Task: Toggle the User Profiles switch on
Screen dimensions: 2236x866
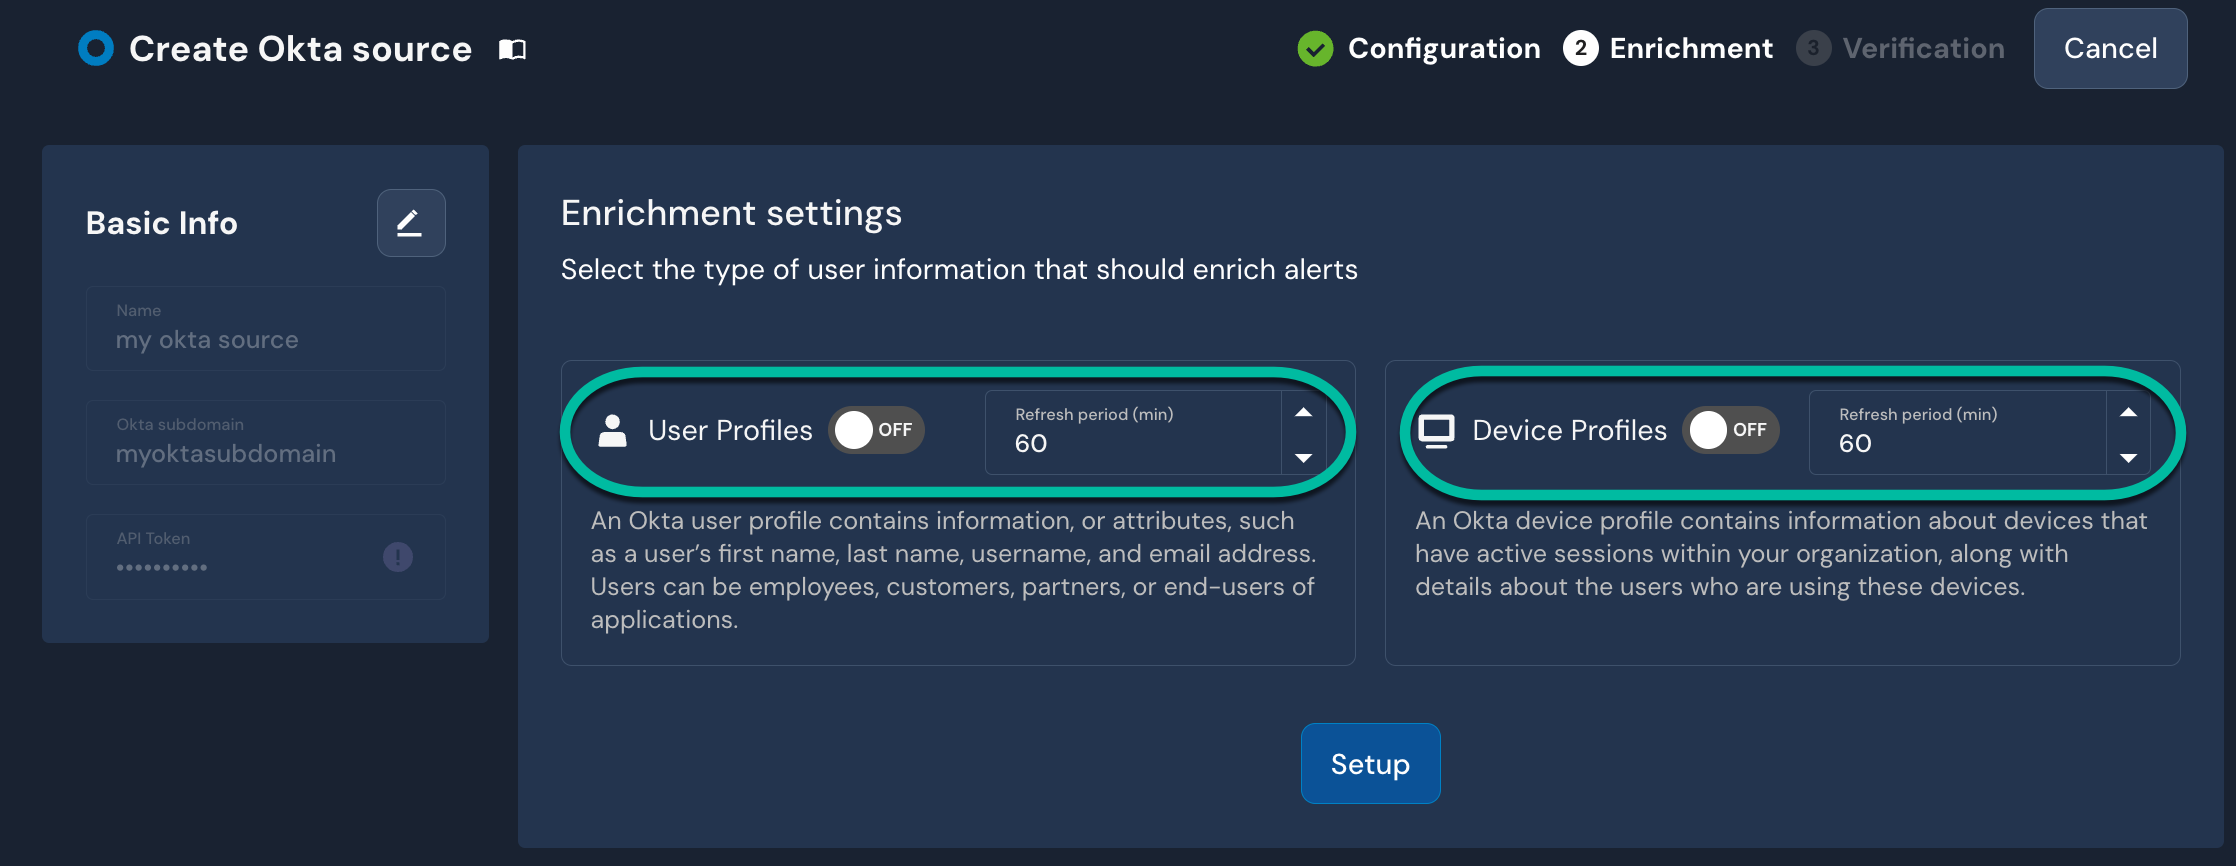Action: (x=876, y=430)
